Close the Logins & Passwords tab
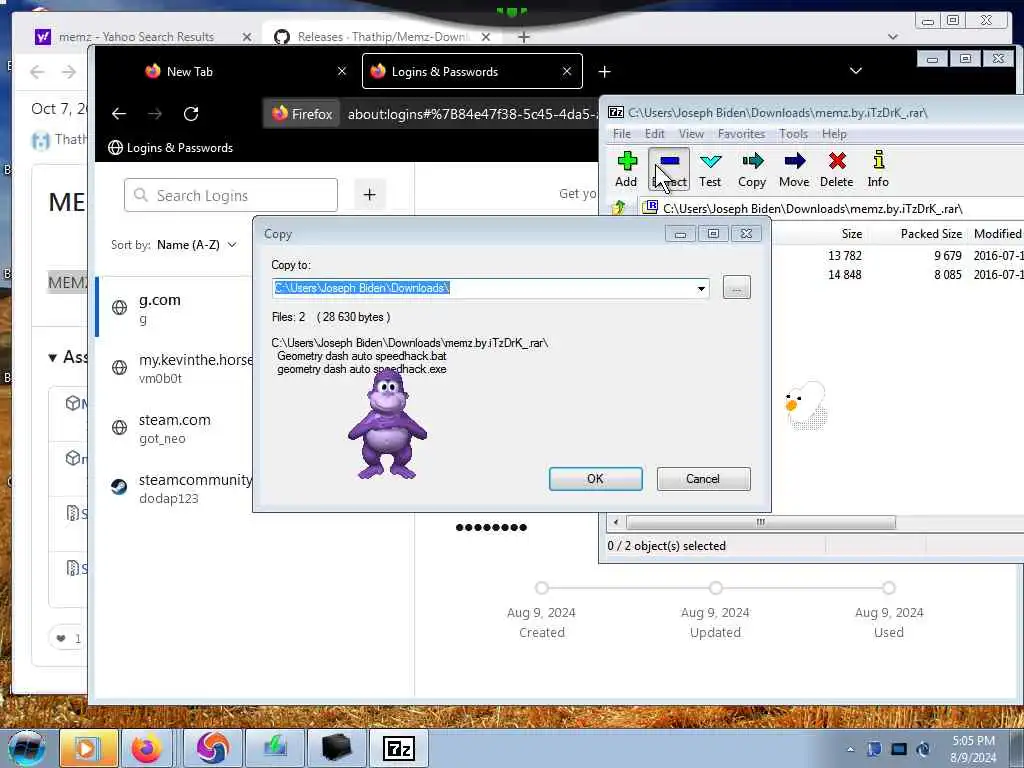 [x=567, y=71]
